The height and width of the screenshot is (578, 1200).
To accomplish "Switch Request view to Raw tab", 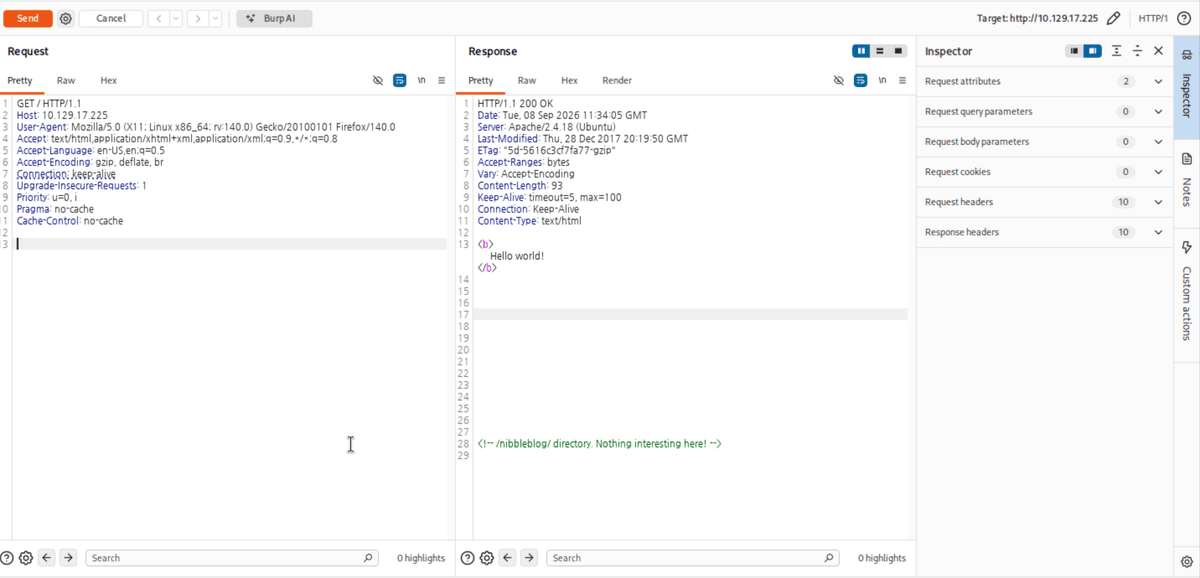I will [x=66, y=80].
